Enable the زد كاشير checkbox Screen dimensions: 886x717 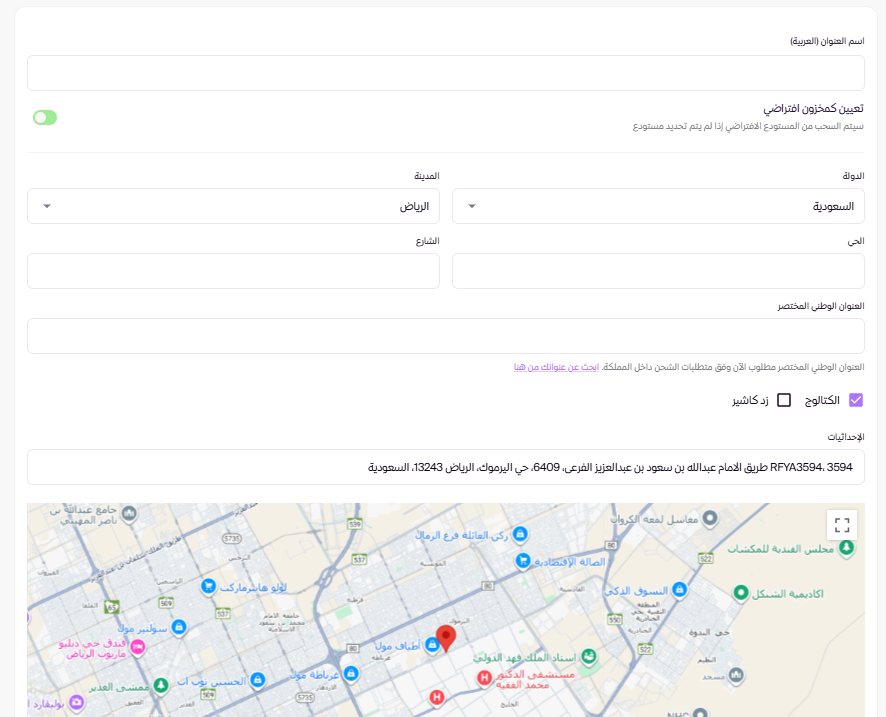click(x=784, y=399)
